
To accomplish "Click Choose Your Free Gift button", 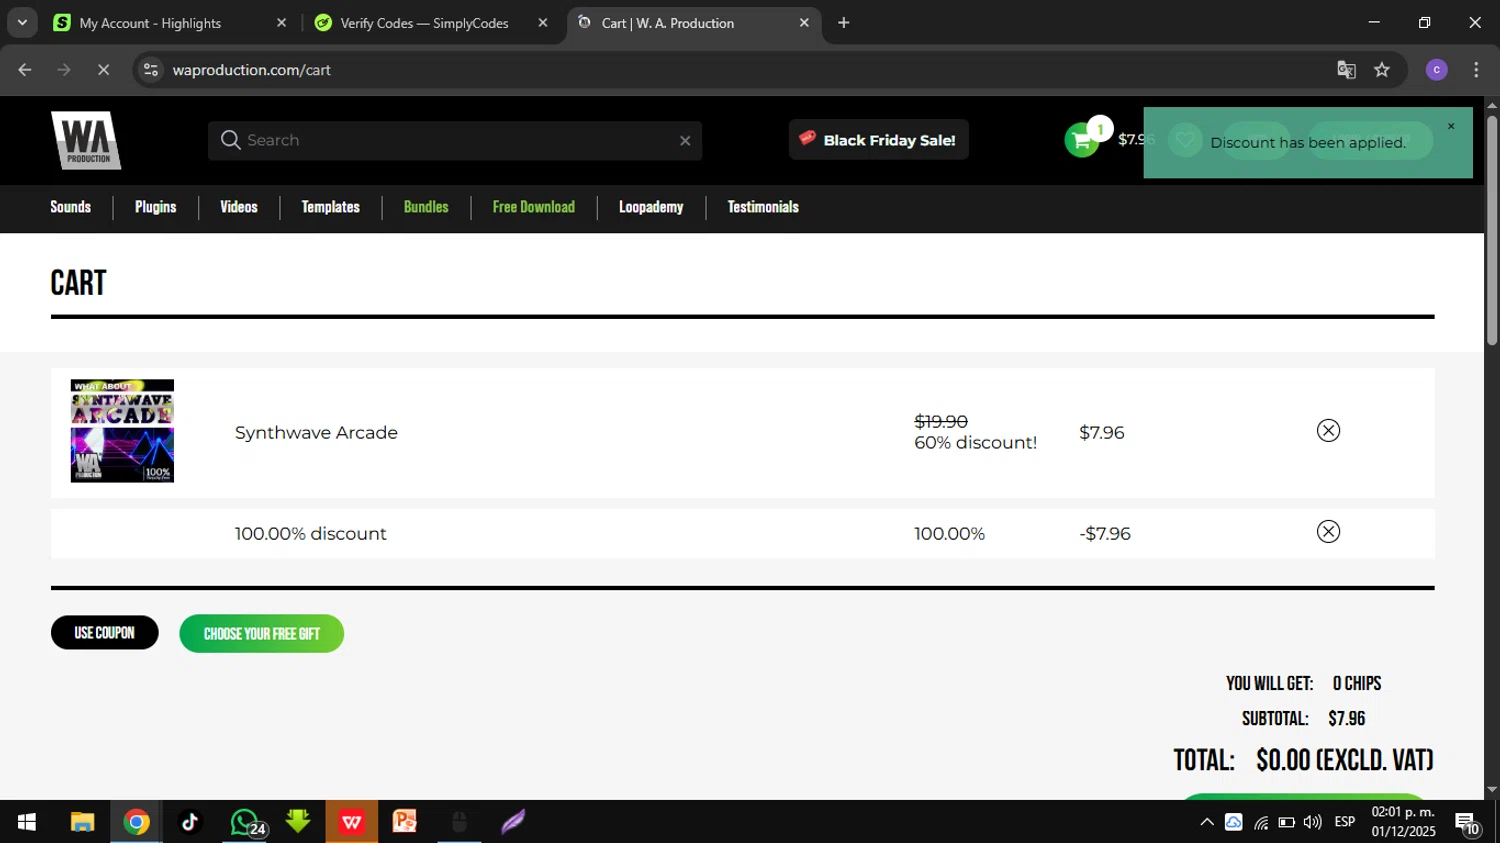I will (x=262, y=634).
